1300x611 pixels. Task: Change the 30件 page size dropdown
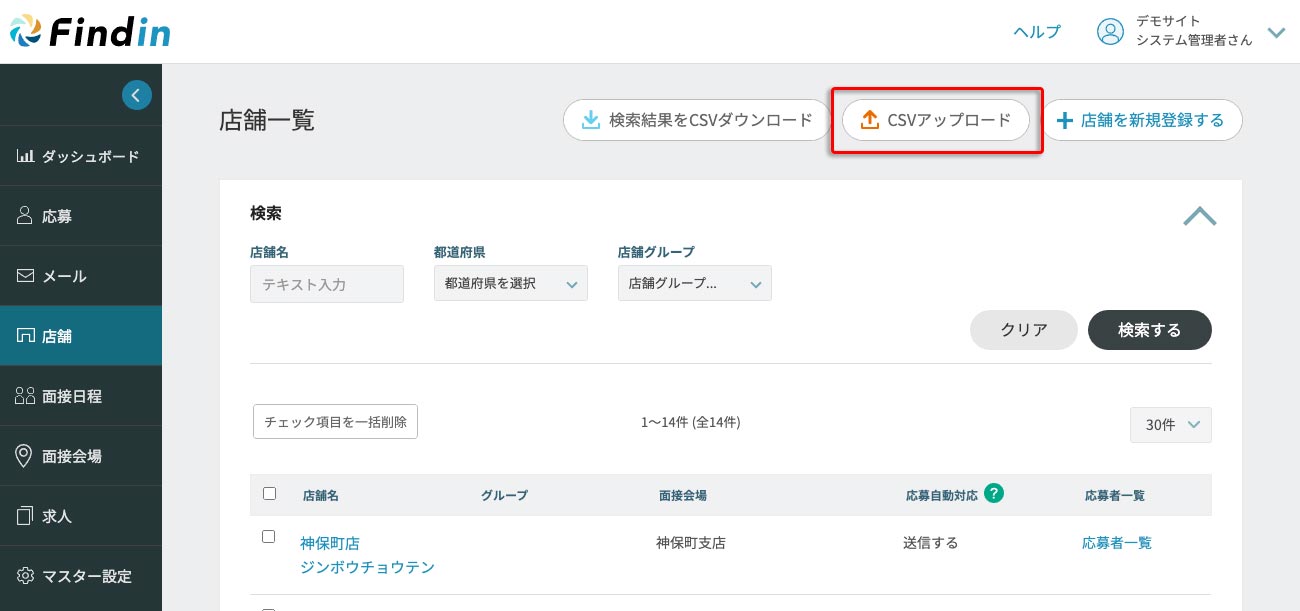click(1170, 425)
